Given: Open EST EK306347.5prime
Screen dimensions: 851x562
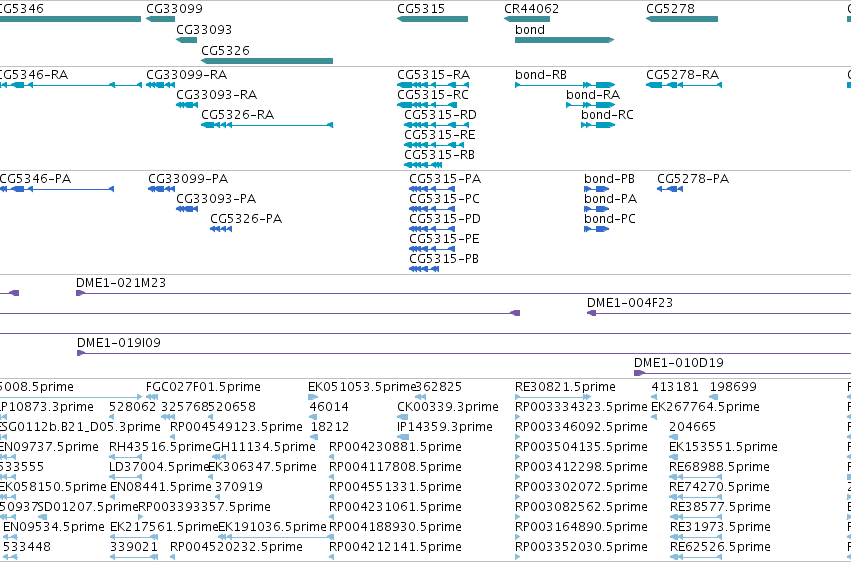Looking at the screenshot, I should pos(263,467).
